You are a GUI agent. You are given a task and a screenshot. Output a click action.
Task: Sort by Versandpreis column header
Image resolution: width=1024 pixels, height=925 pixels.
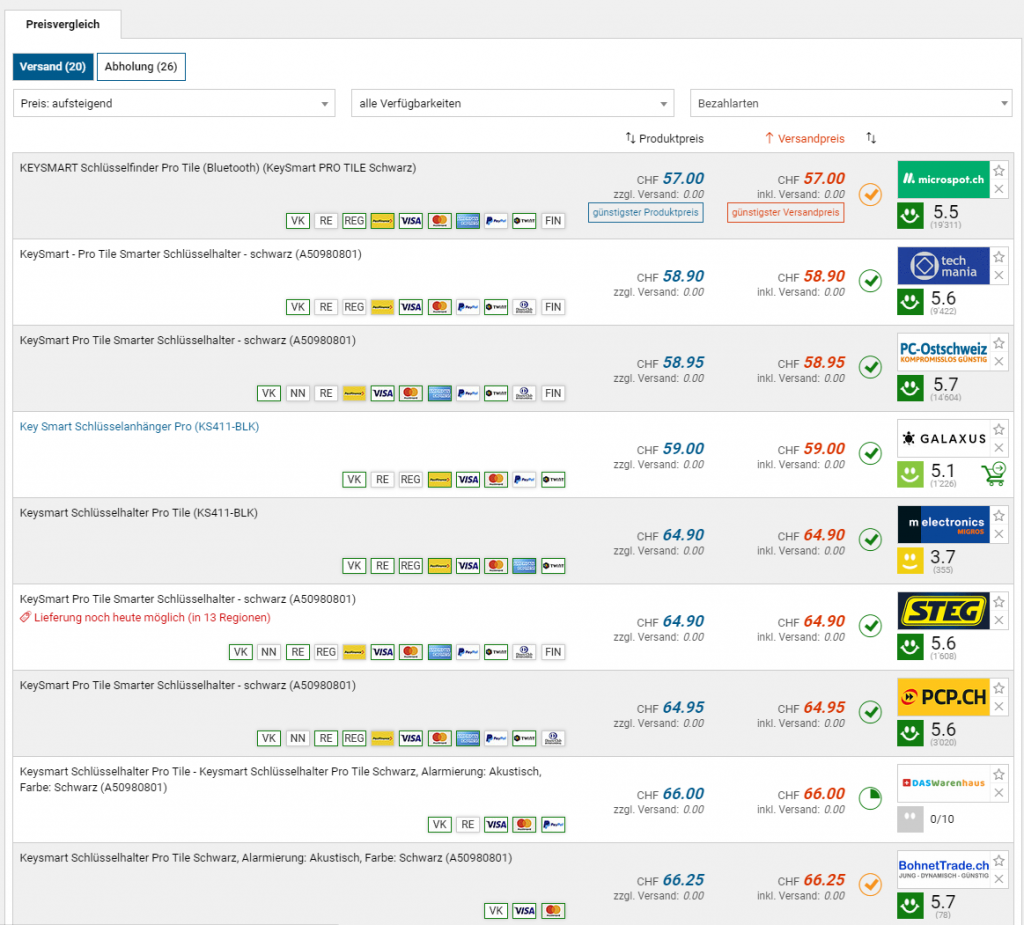(805, 138)
